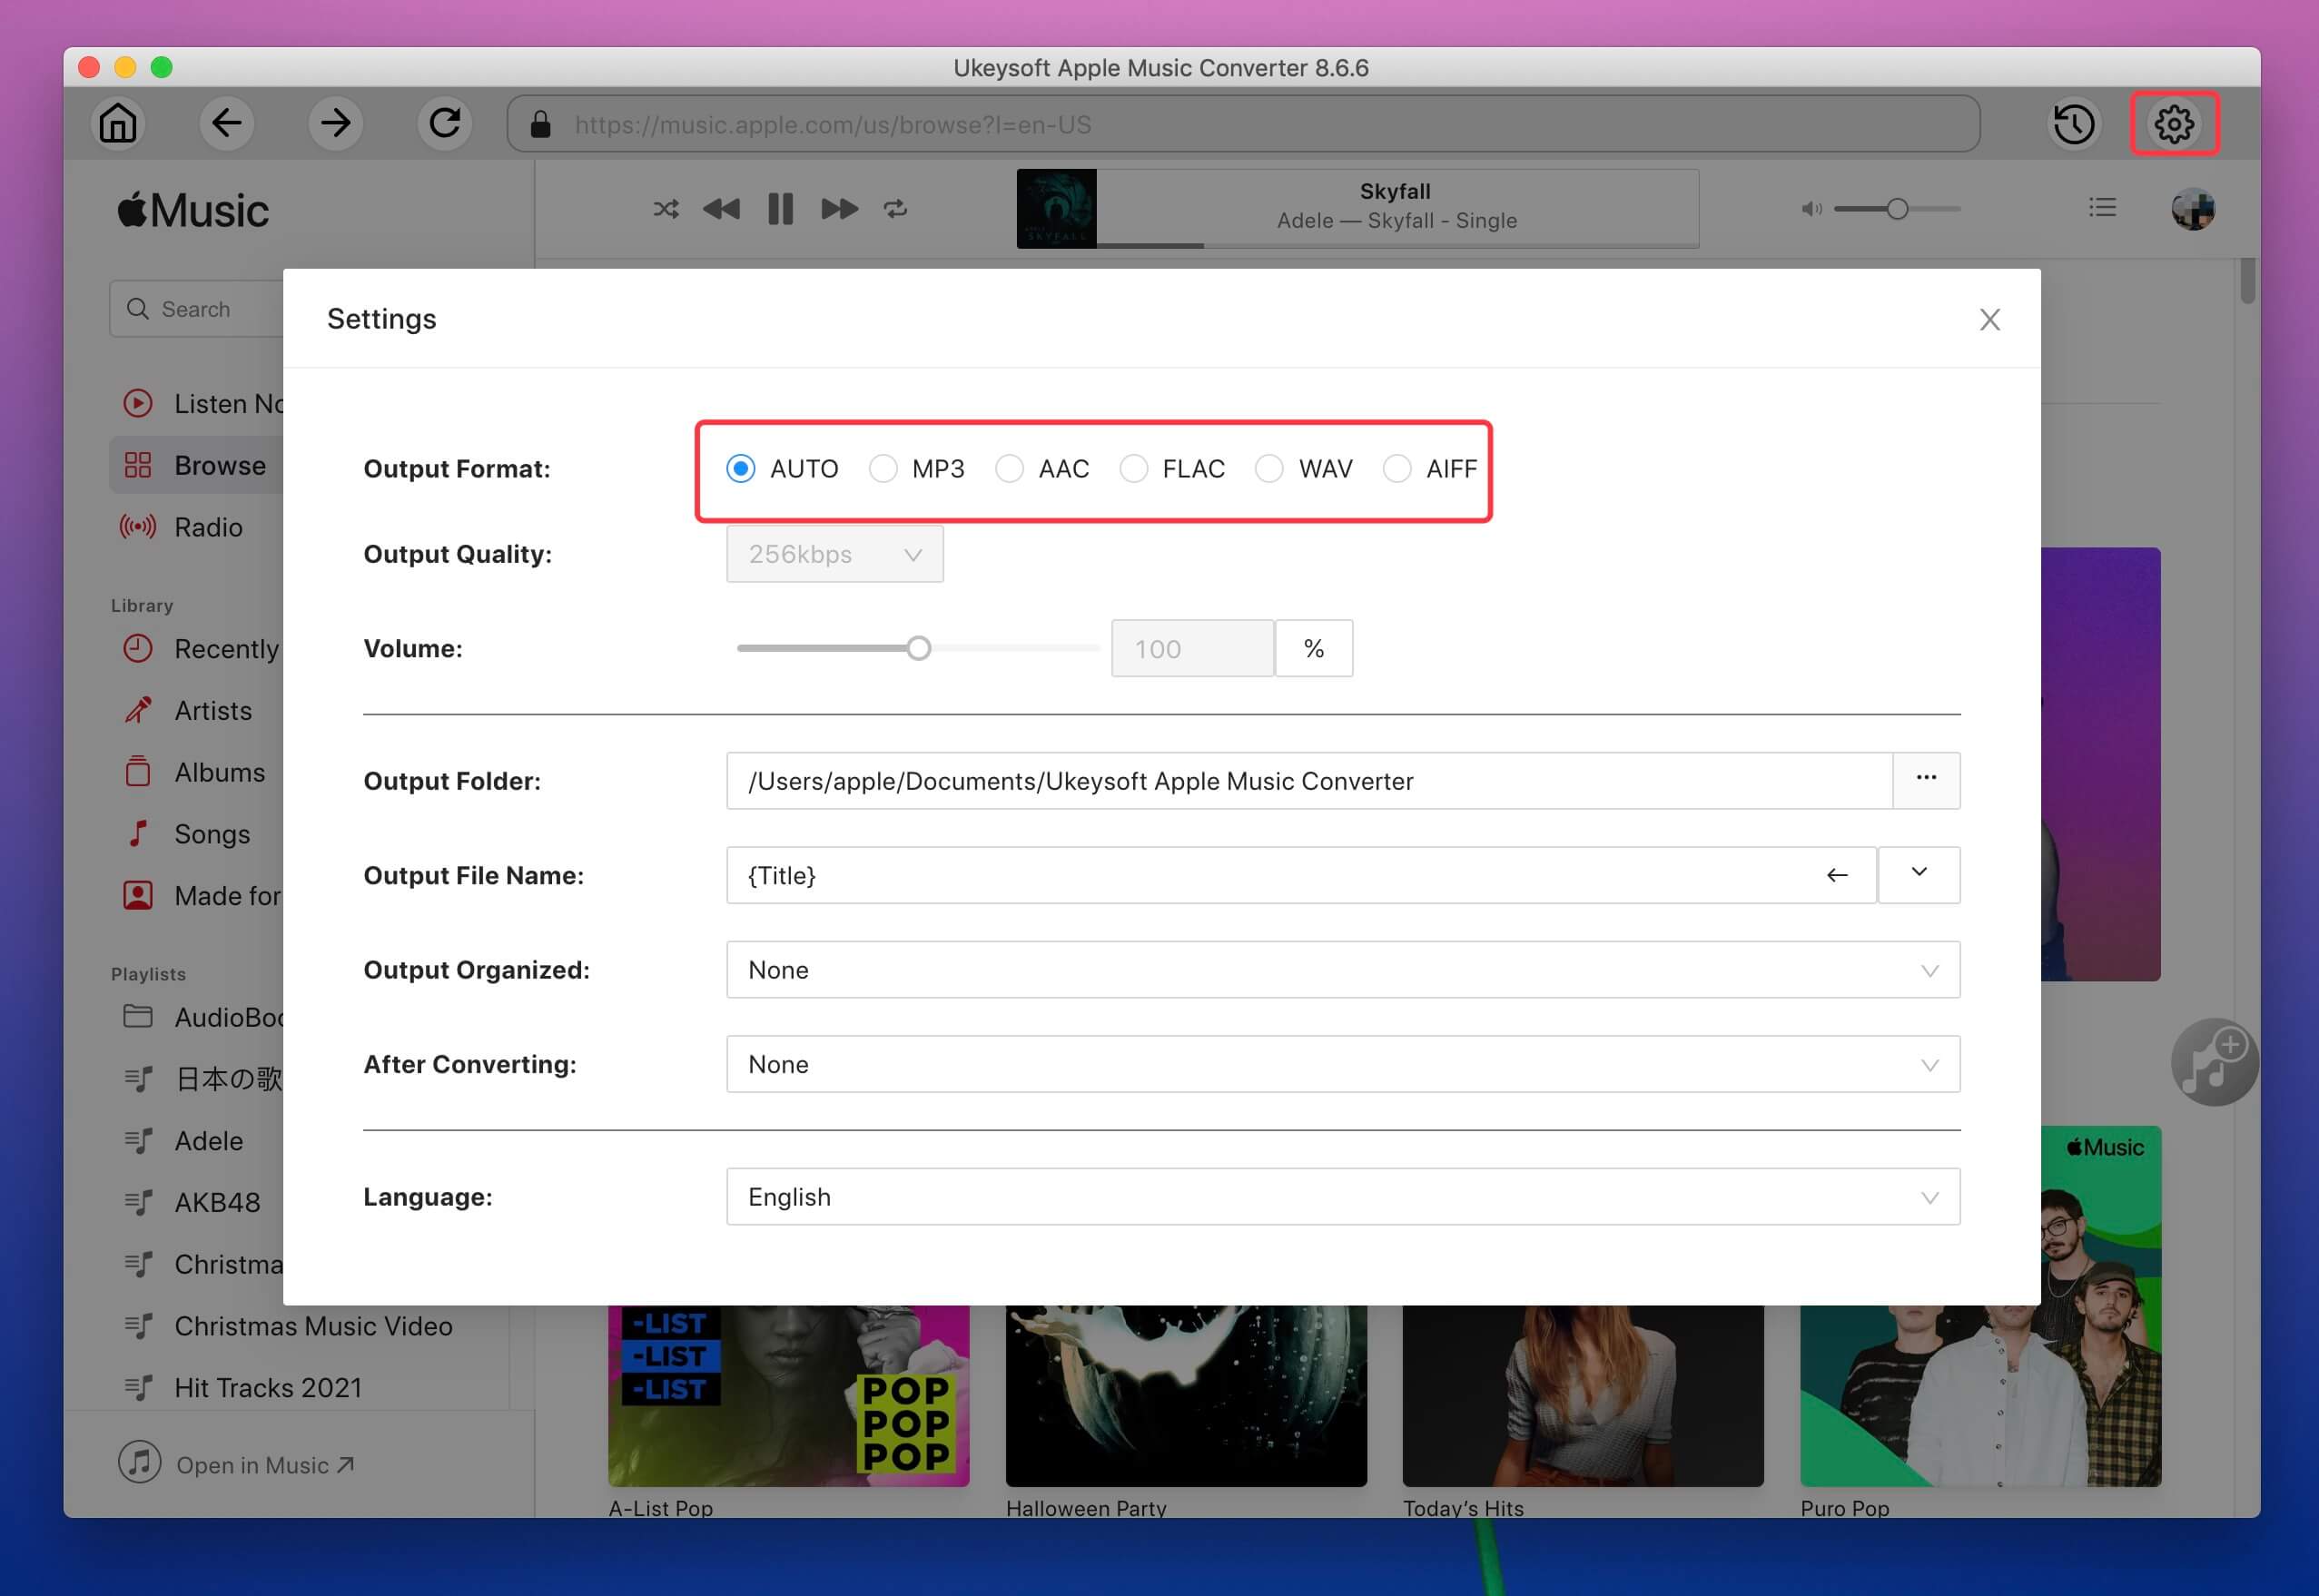Click the queue/list view icon
Viewport: 2319px width, 1596px height.
(2100, 208)
